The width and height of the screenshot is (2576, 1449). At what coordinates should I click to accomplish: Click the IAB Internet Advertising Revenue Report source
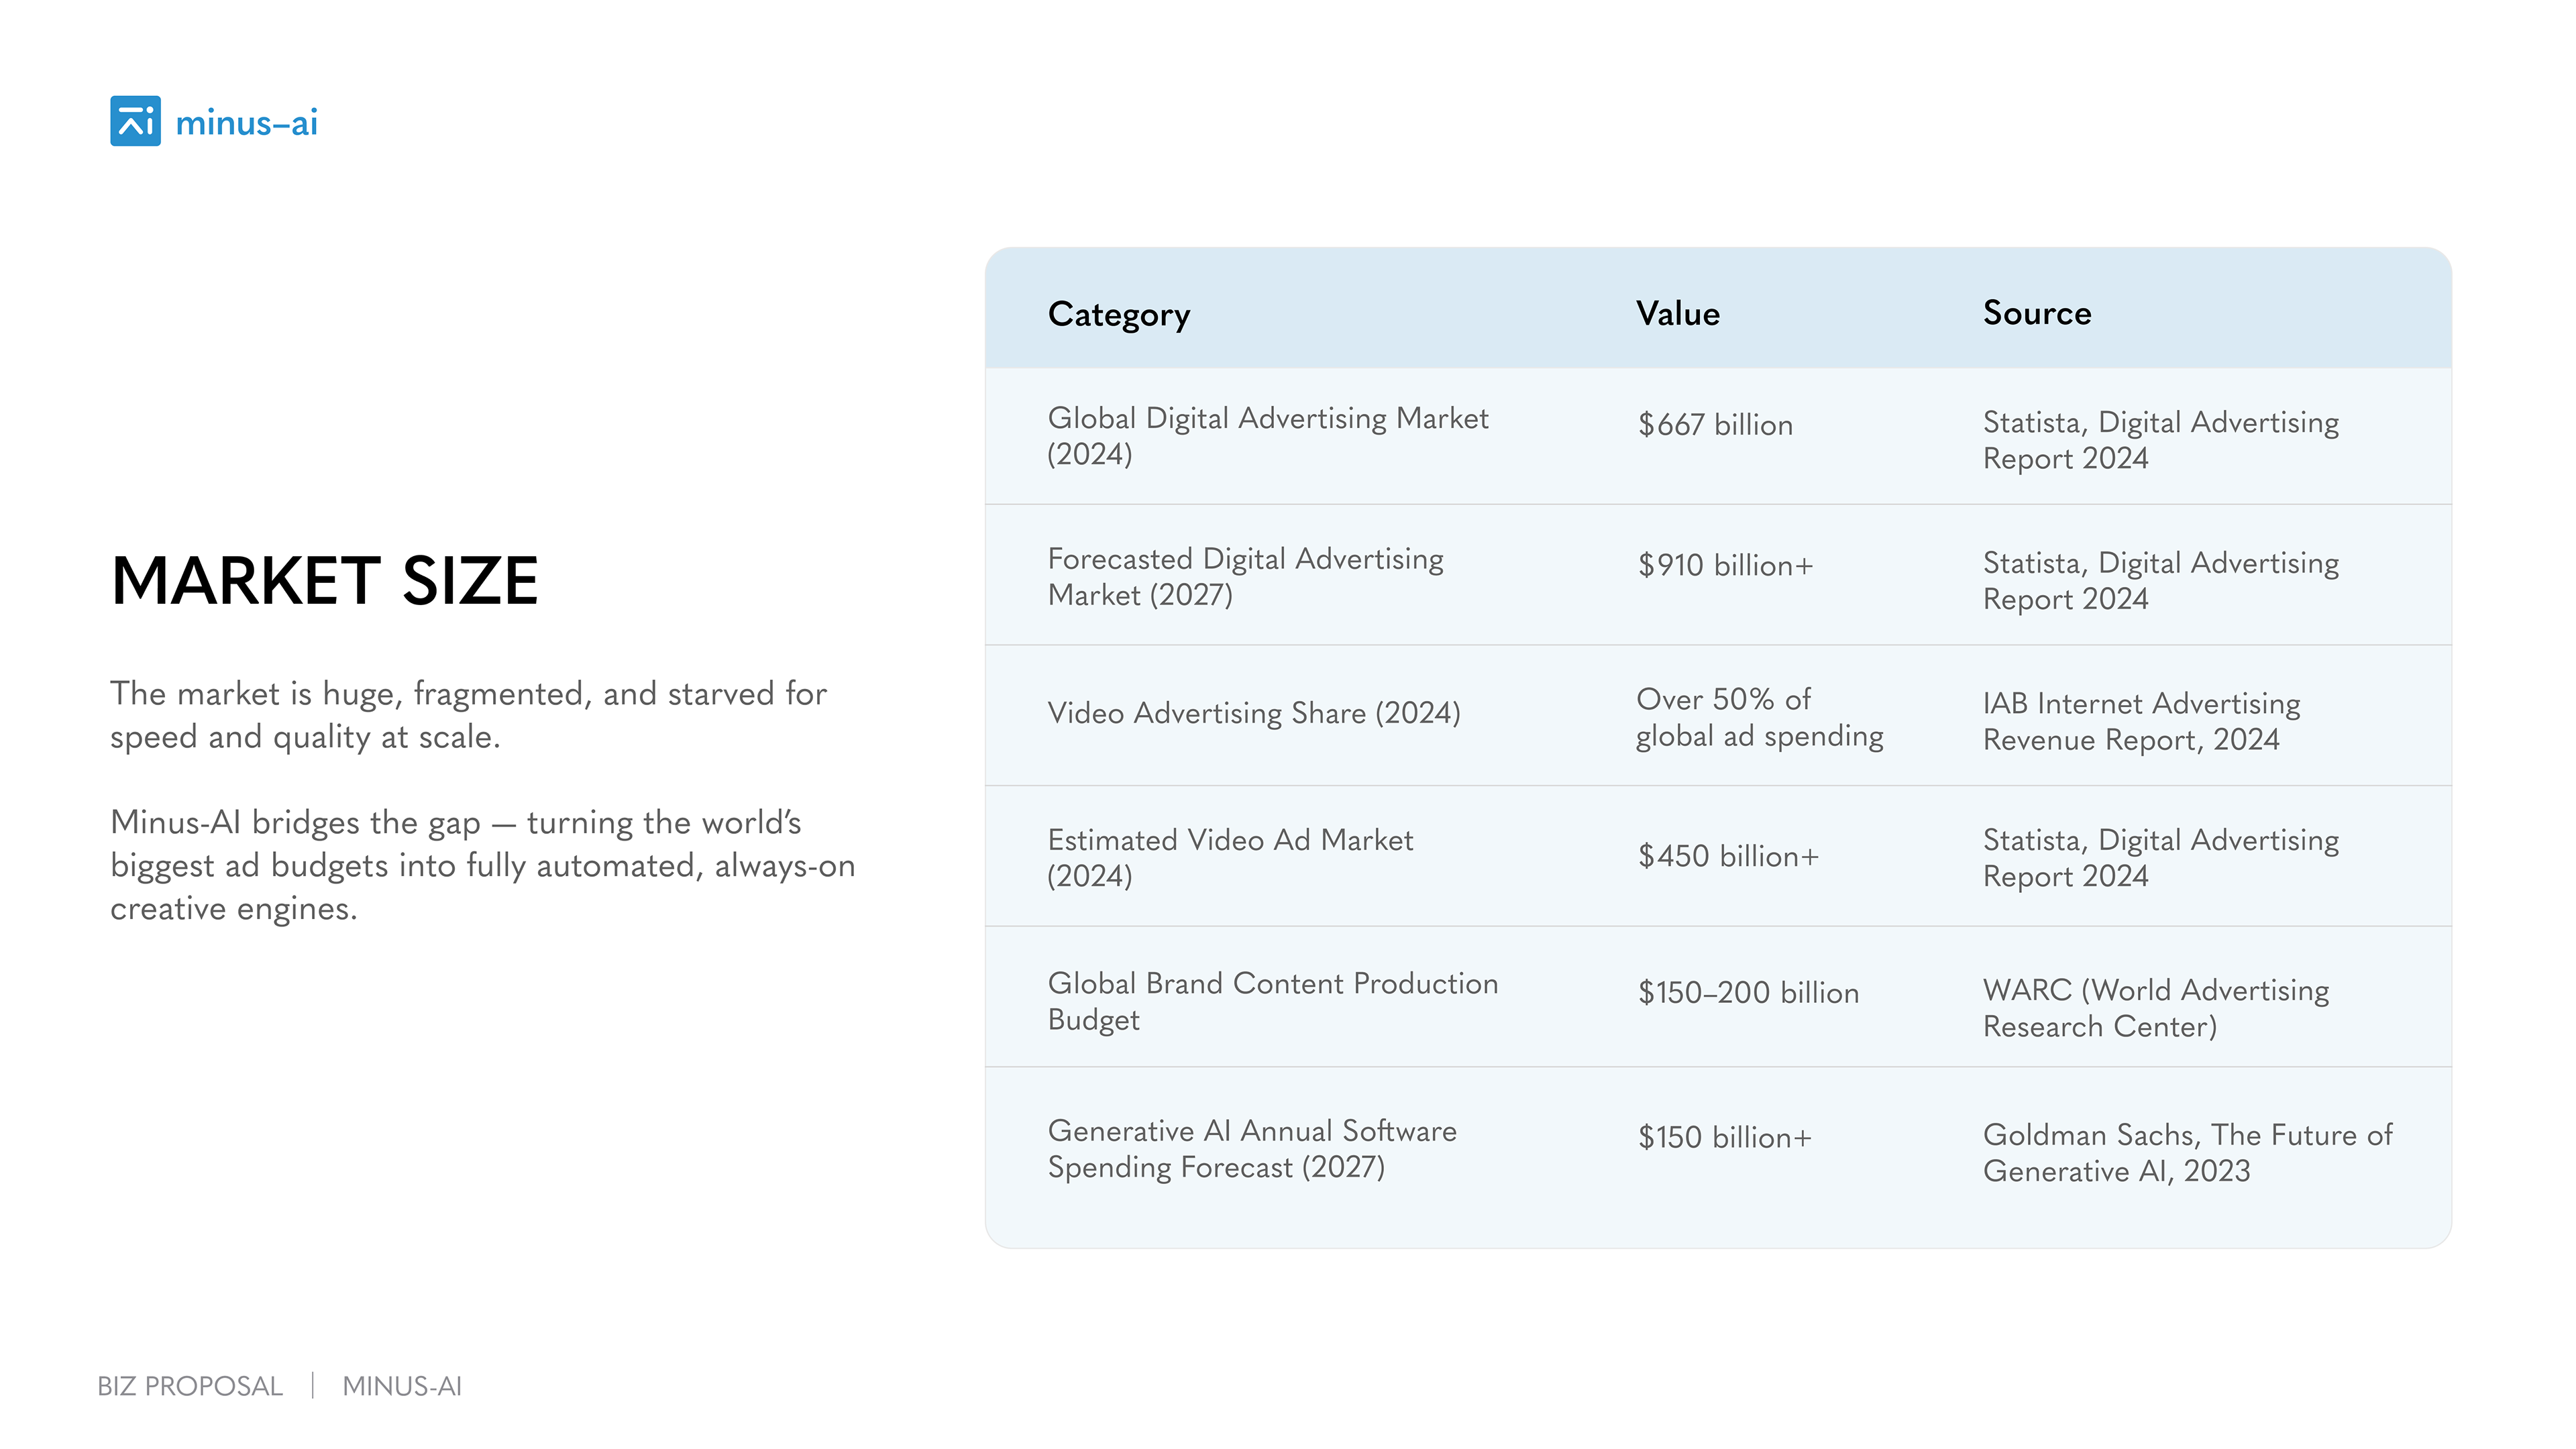point(2140,721)
